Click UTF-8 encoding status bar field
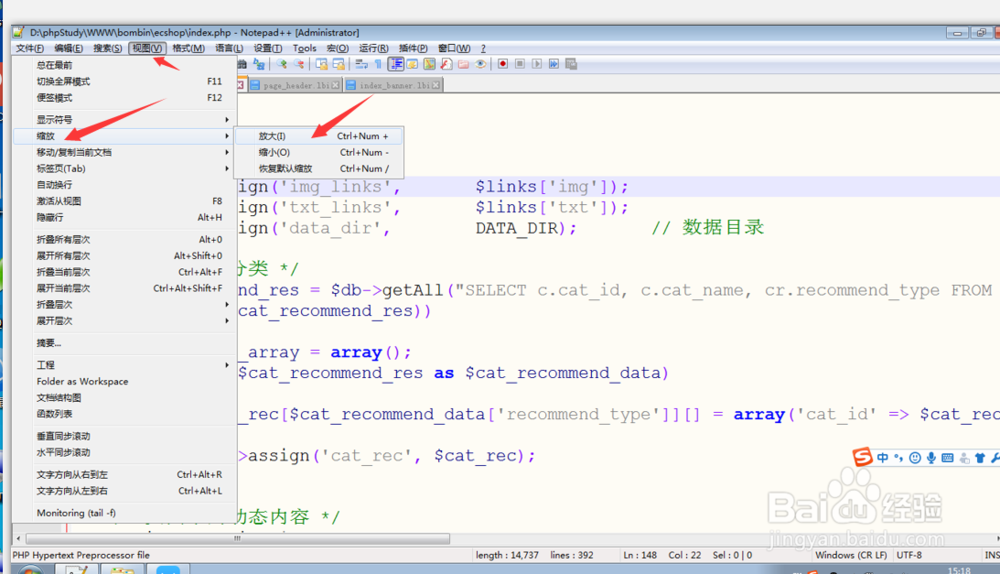 909,555
